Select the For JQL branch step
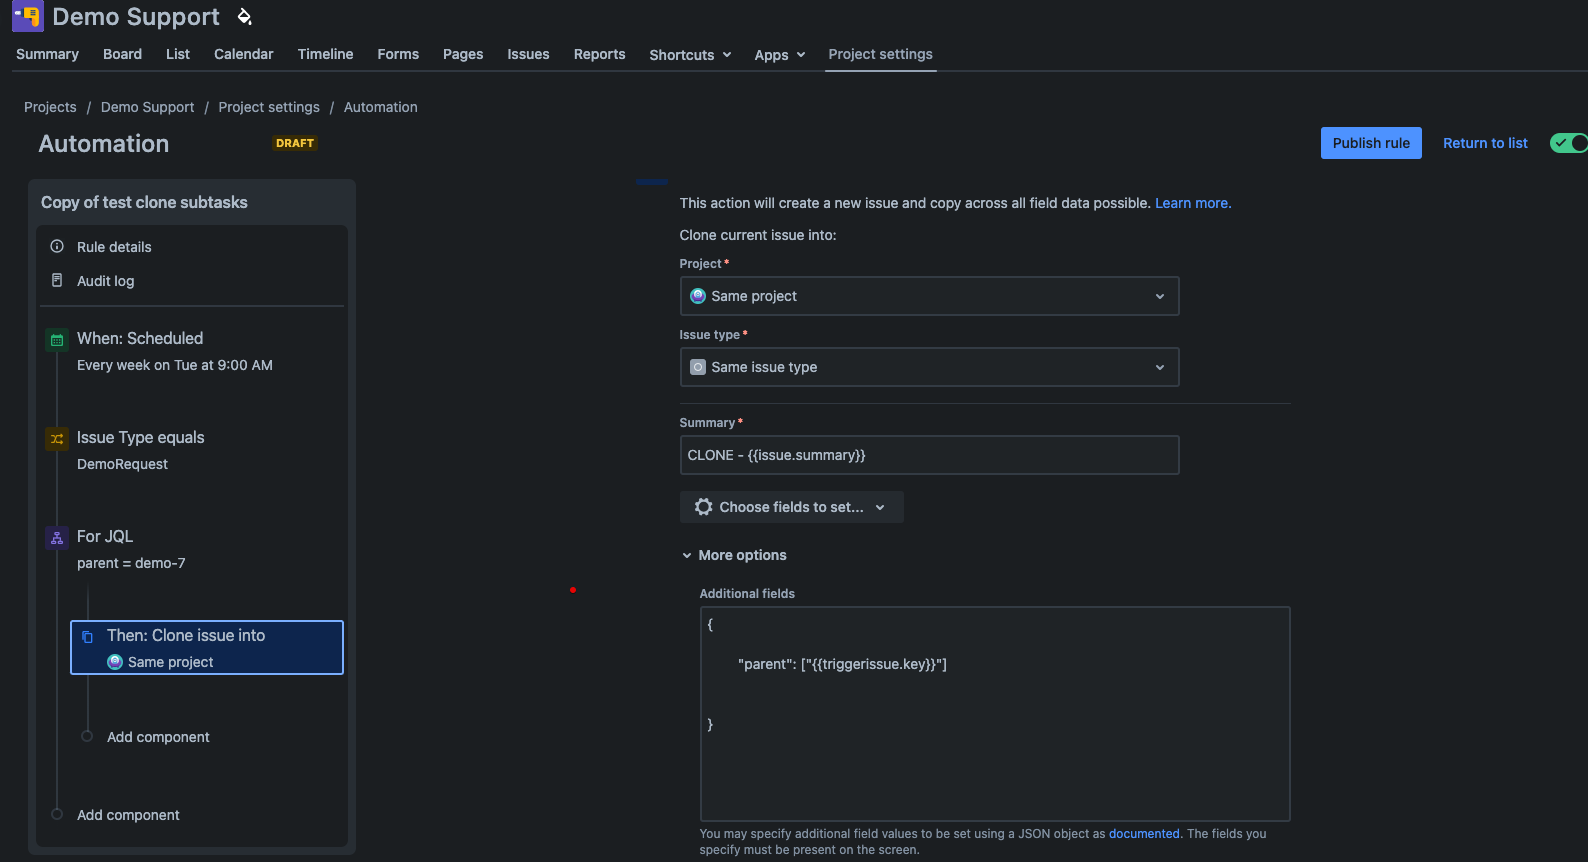This screenshot has width=1588, height=862. click(190, 549)
